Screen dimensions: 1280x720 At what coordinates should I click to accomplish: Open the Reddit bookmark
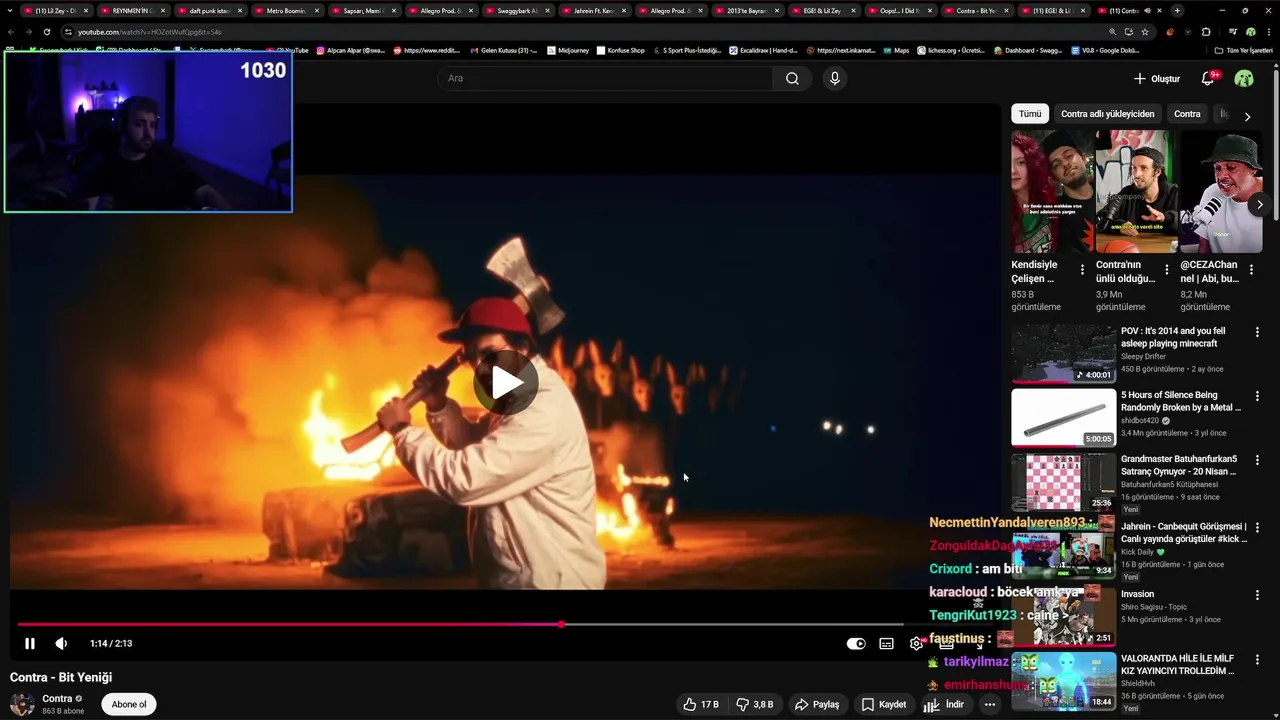tap(427, 50)
